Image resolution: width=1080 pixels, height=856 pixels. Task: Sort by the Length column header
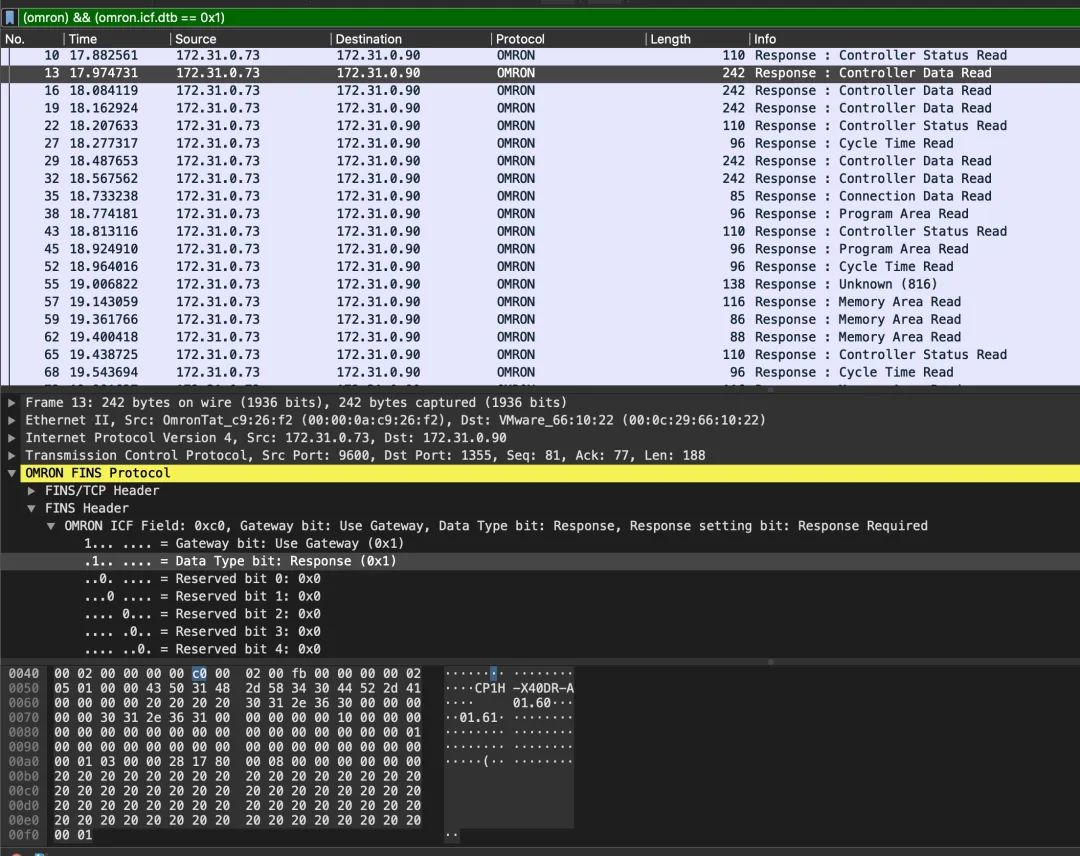pos(697,39)
